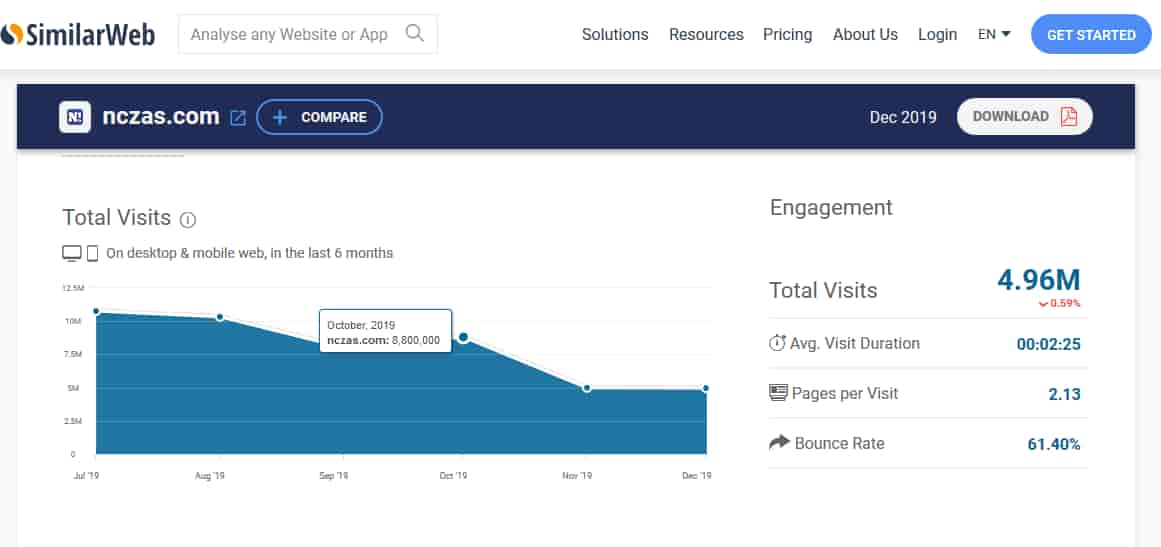Click the 7.5M y-axis label
The width and height of the screenshot is (1161, 547).
73,355
